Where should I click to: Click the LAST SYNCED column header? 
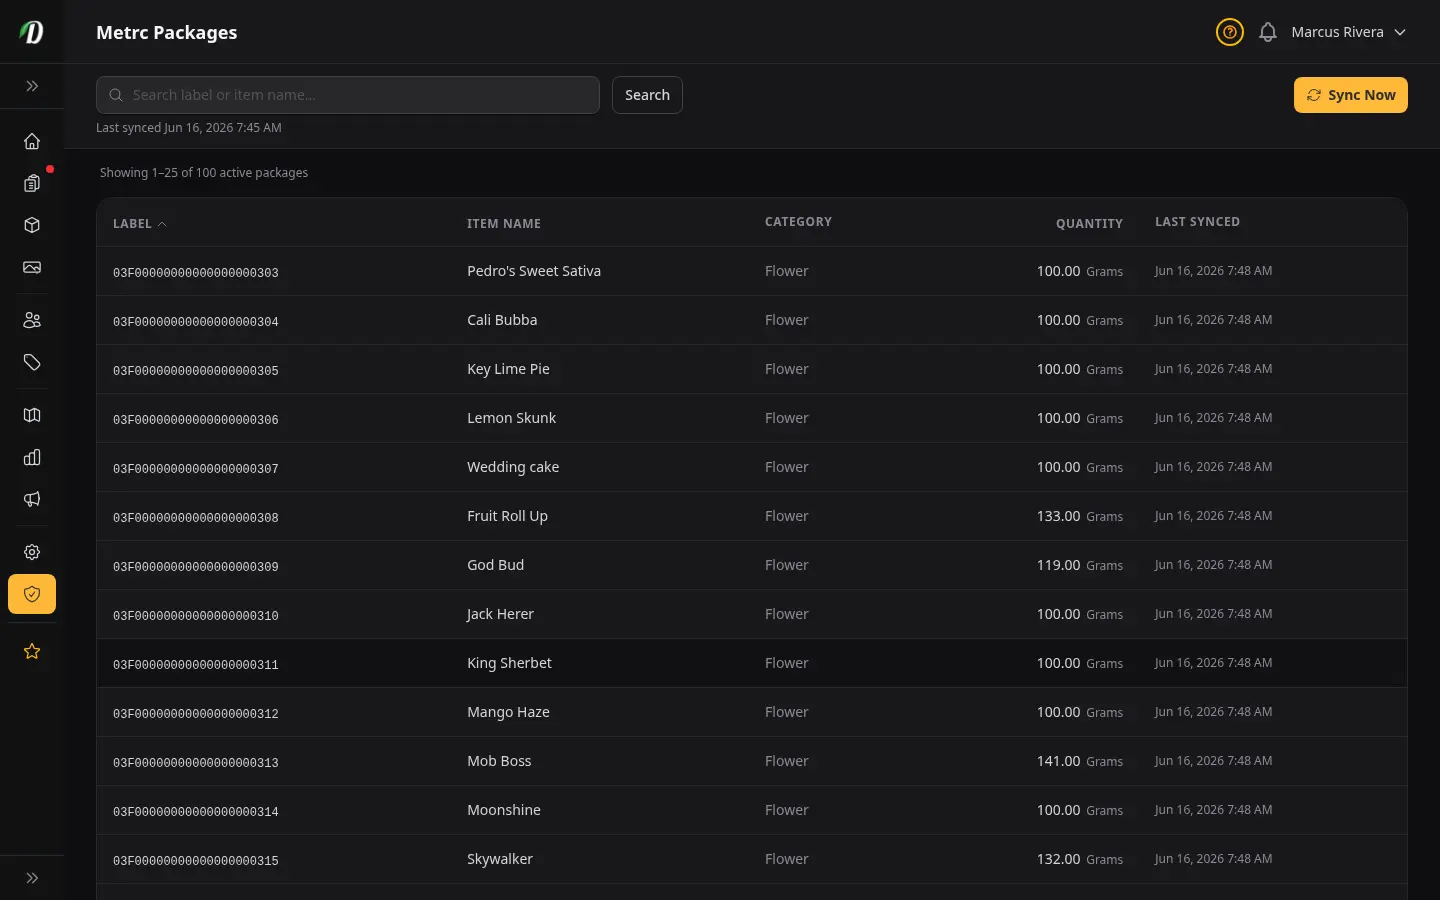click(1197, 222)
